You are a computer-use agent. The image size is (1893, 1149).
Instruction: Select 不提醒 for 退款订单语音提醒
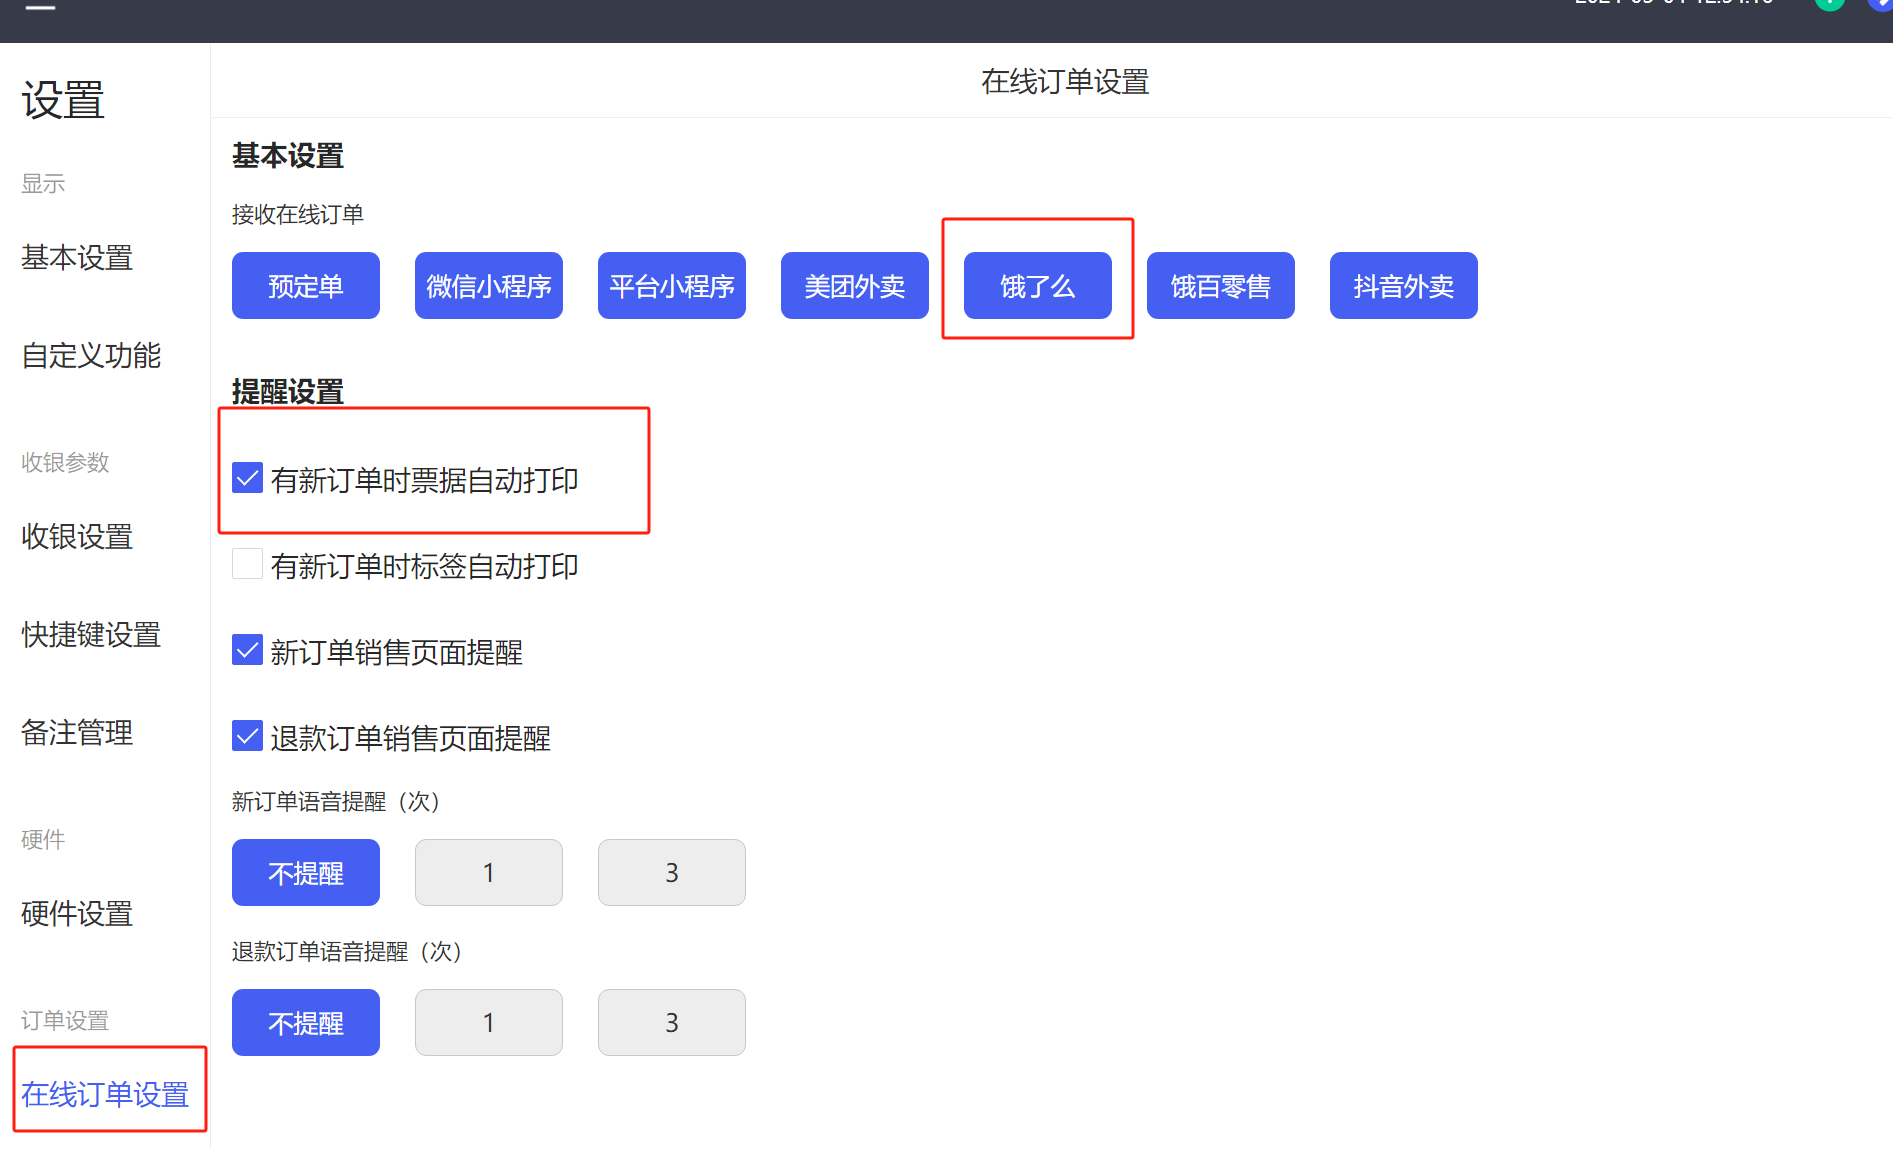305,1023
